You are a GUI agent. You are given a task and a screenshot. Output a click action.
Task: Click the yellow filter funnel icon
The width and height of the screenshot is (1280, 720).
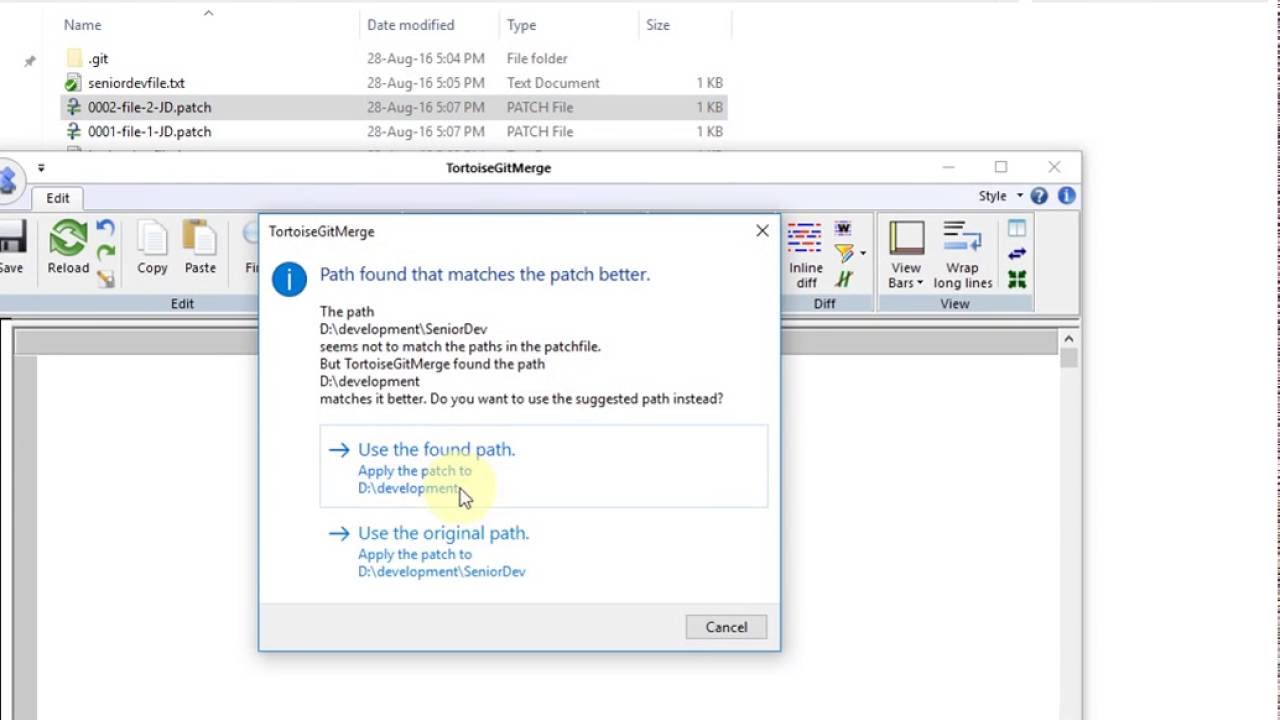tap(845, 254)
